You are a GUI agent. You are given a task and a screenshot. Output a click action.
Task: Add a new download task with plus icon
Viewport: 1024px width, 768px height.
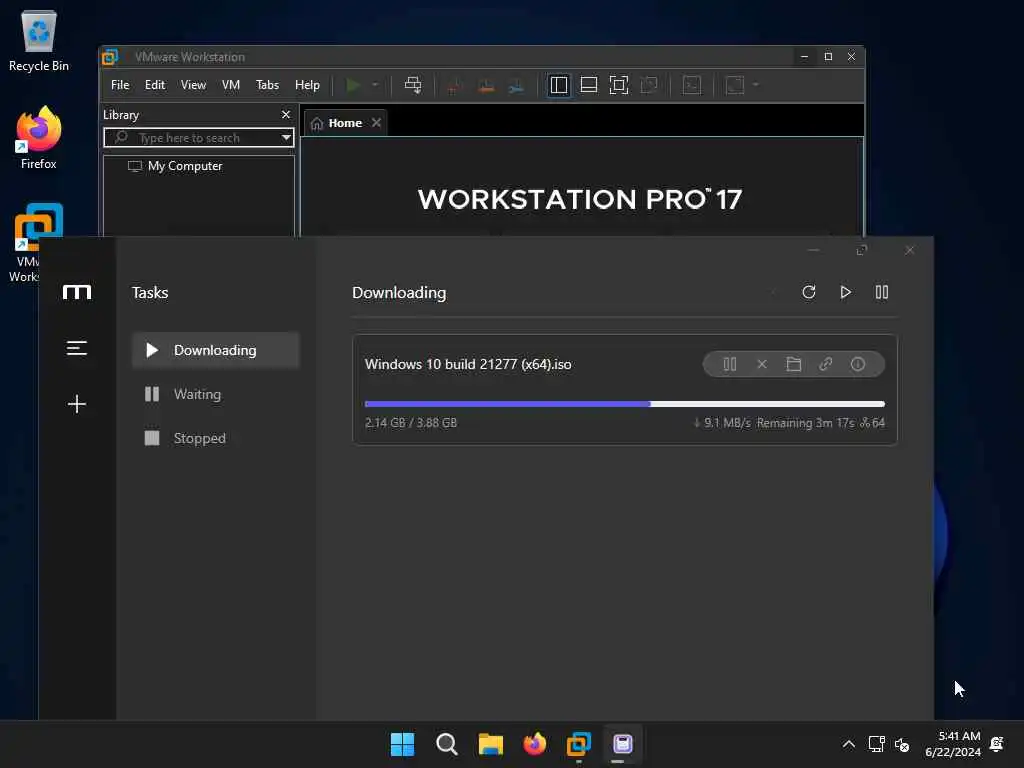coord(77,404)
